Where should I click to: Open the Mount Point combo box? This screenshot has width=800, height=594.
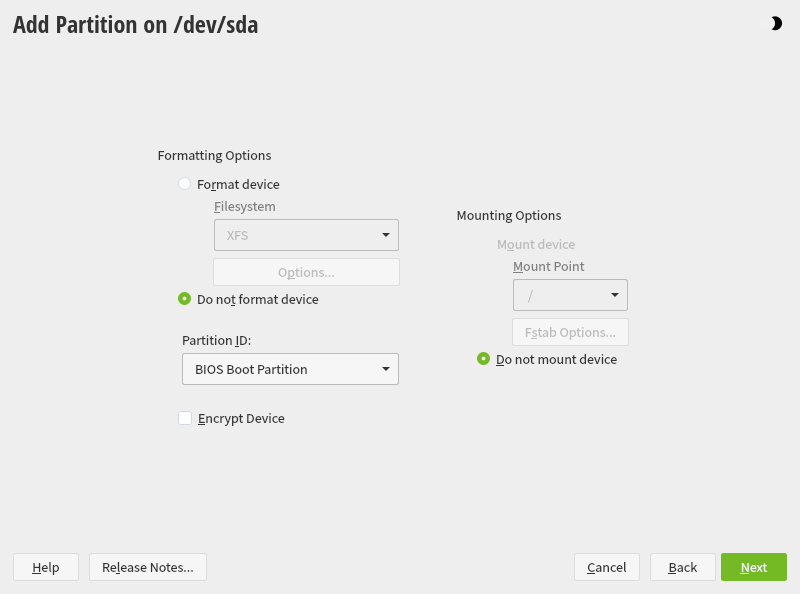tap(570, 295)
